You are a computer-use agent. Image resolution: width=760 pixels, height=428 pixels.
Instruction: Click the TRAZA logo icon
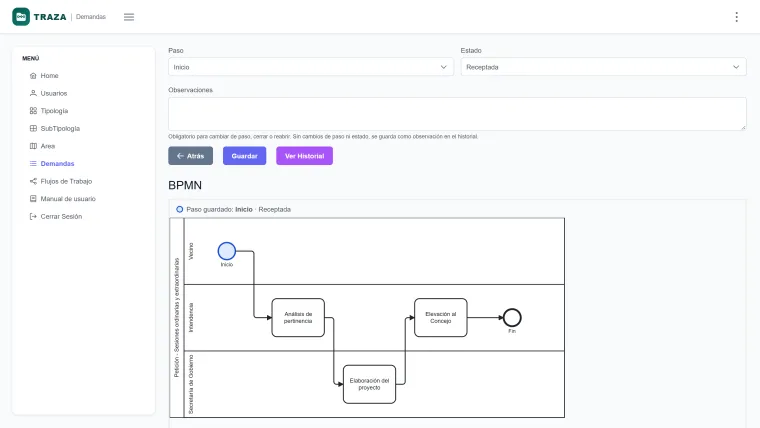[21, 17]
